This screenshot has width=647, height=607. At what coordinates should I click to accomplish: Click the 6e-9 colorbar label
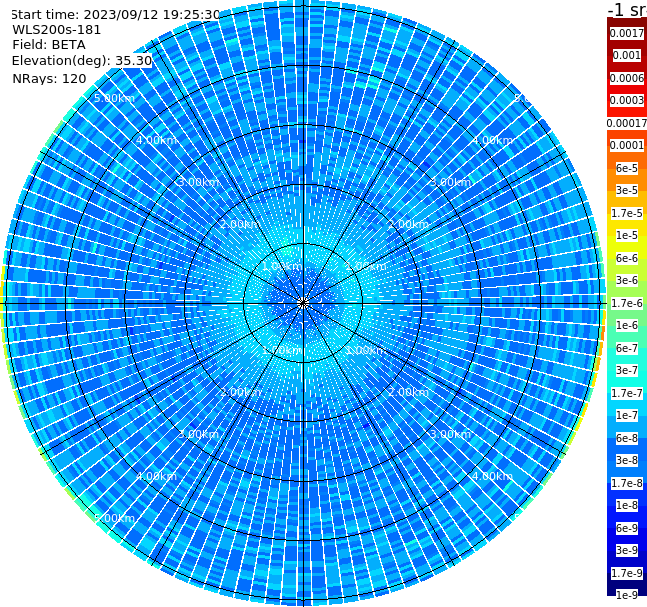coord(627,528)
